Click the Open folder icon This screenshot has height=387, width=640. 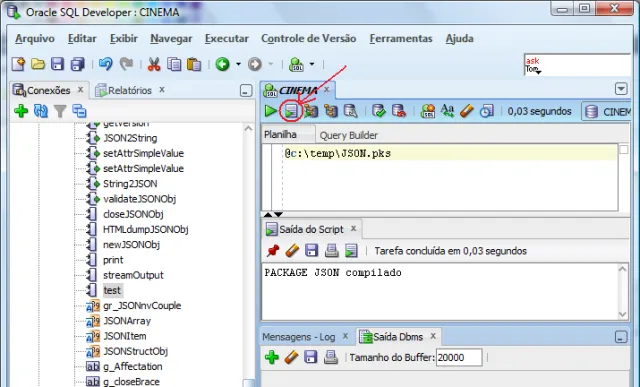point(38,64)
